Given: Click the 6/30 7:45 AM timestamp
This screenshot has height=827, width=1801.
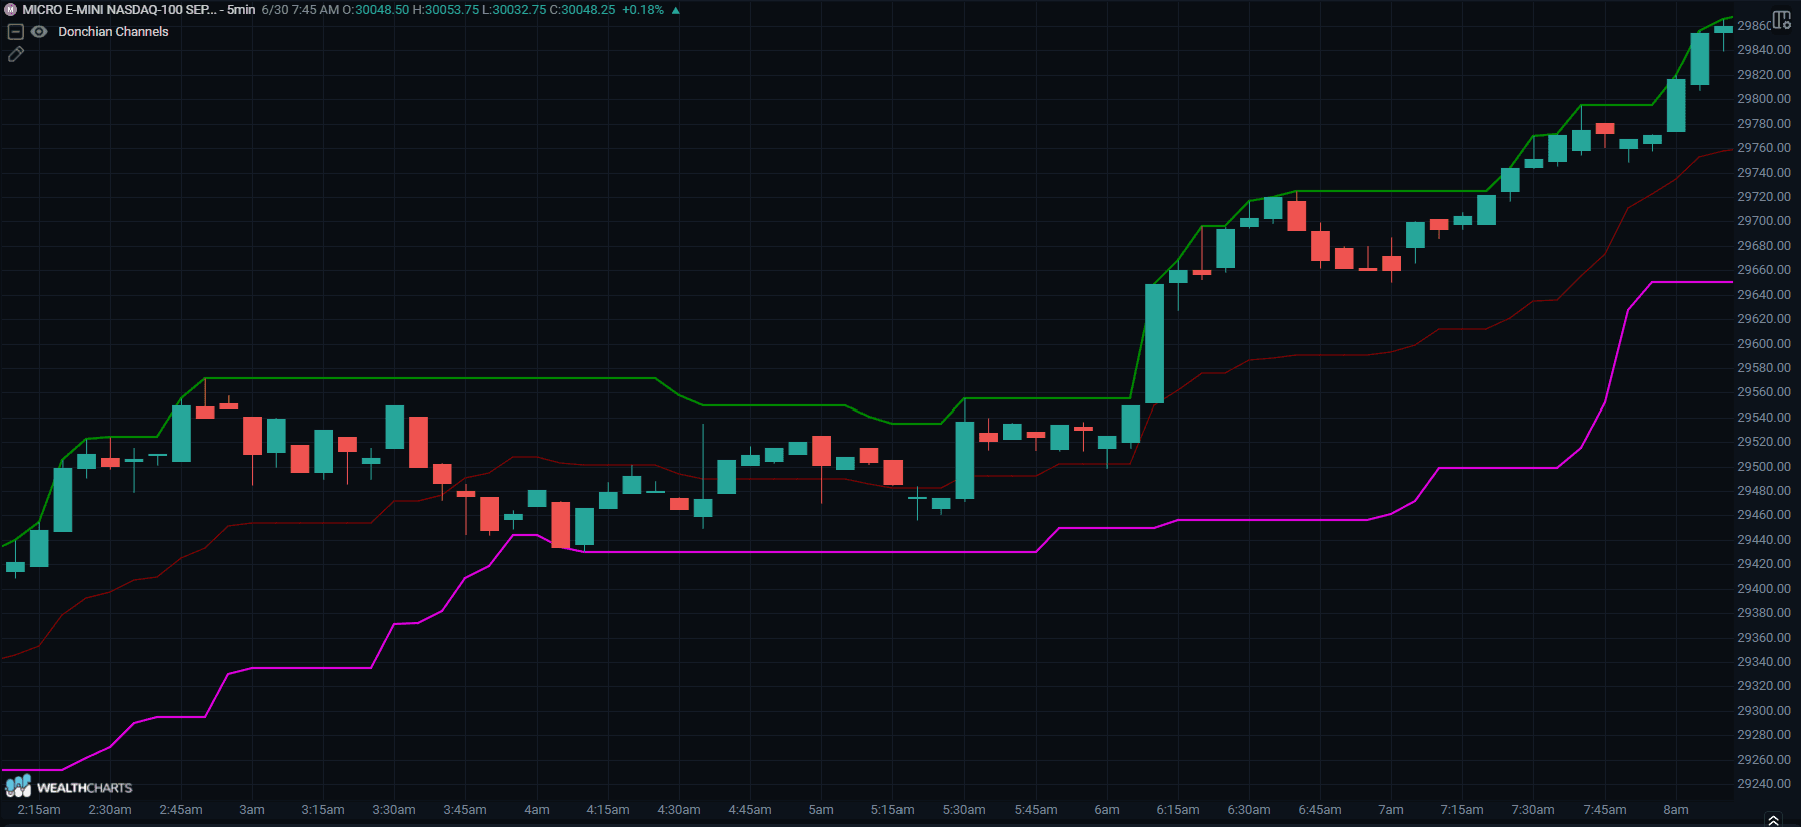Looking at the screenshot, I should tap(300, 10).
